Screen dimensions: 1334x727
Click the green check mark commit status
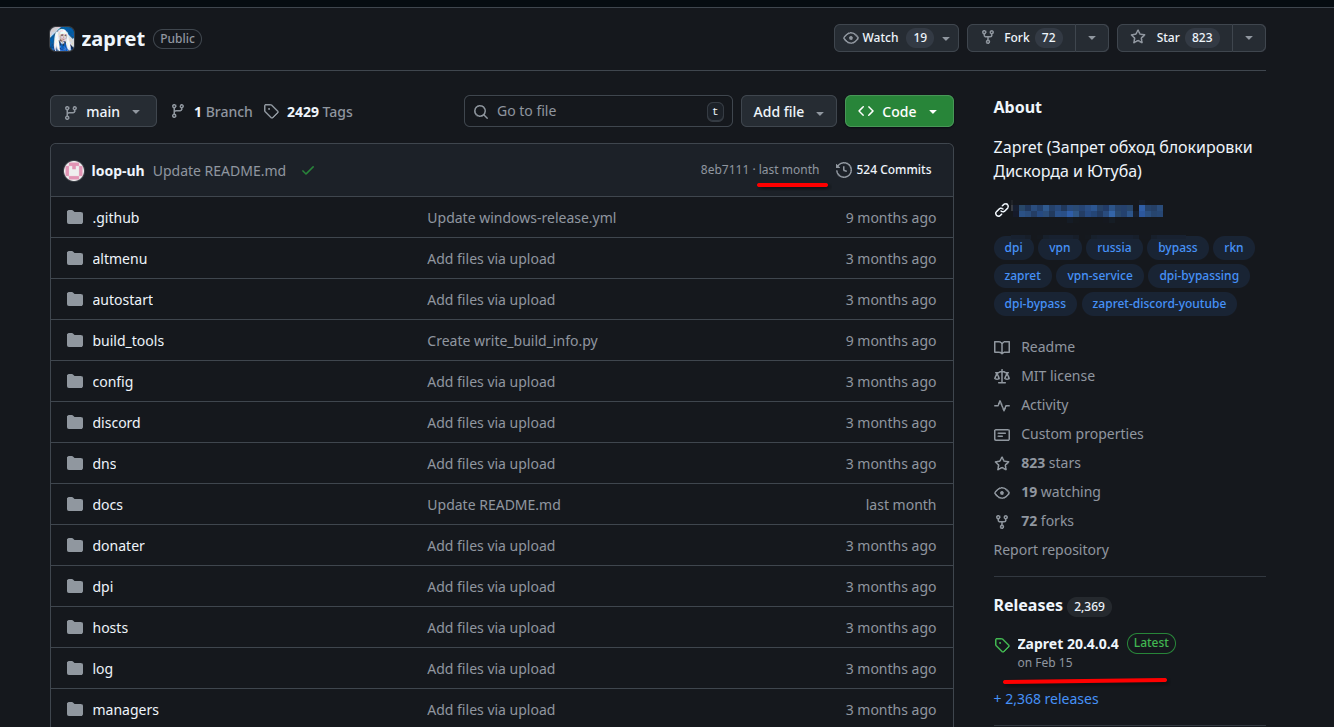click(308, 171)
